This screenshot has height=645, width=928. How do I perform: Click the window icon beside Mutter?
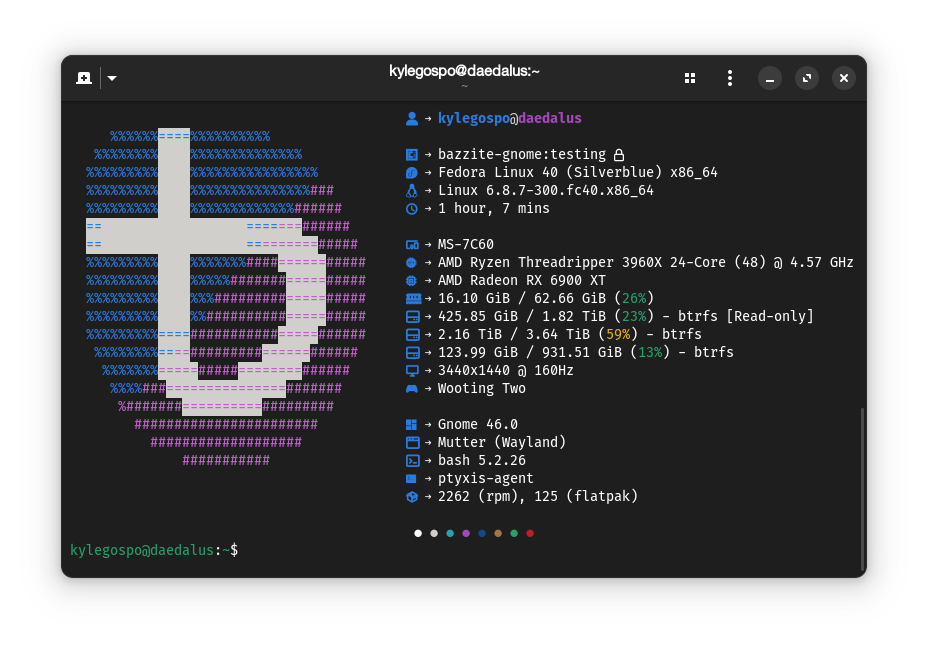point(413,443)
